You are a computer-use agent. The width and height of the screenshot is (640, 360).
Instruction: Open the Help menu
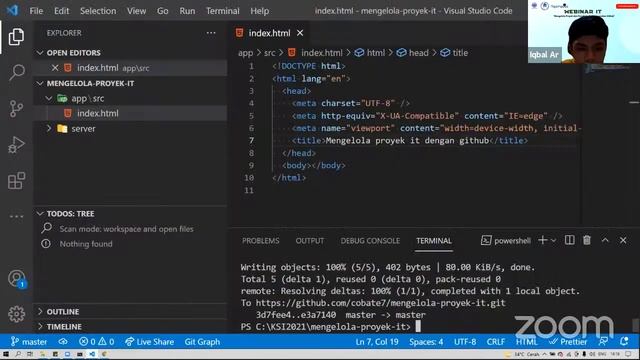(x=260, y=11)
